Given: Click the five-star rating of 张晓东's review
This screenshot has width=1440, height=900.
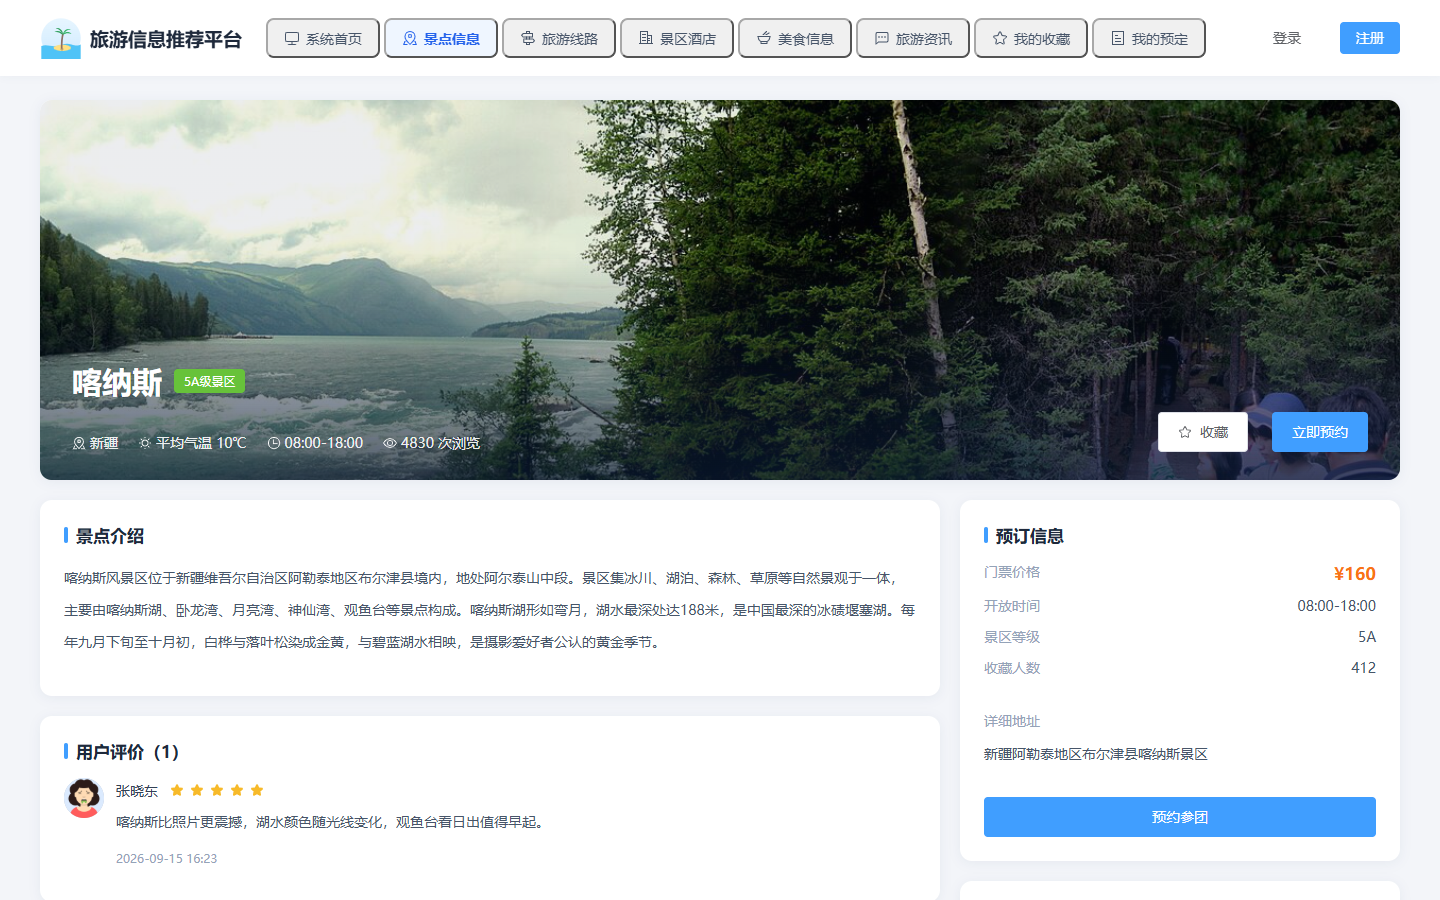Looking at the screenshot, I should click(x=217, y=790).
